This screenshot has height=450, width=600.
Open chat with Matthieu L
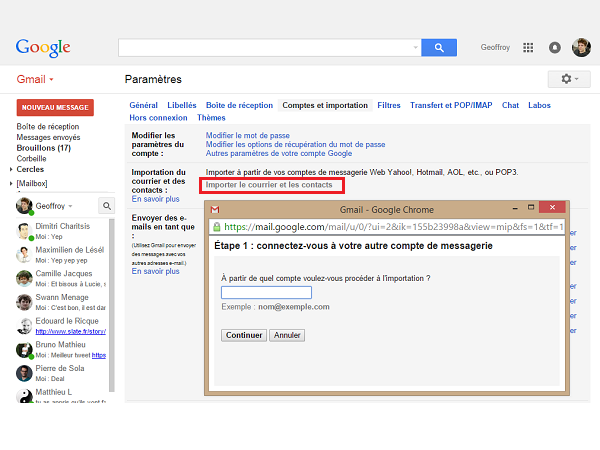61,395
